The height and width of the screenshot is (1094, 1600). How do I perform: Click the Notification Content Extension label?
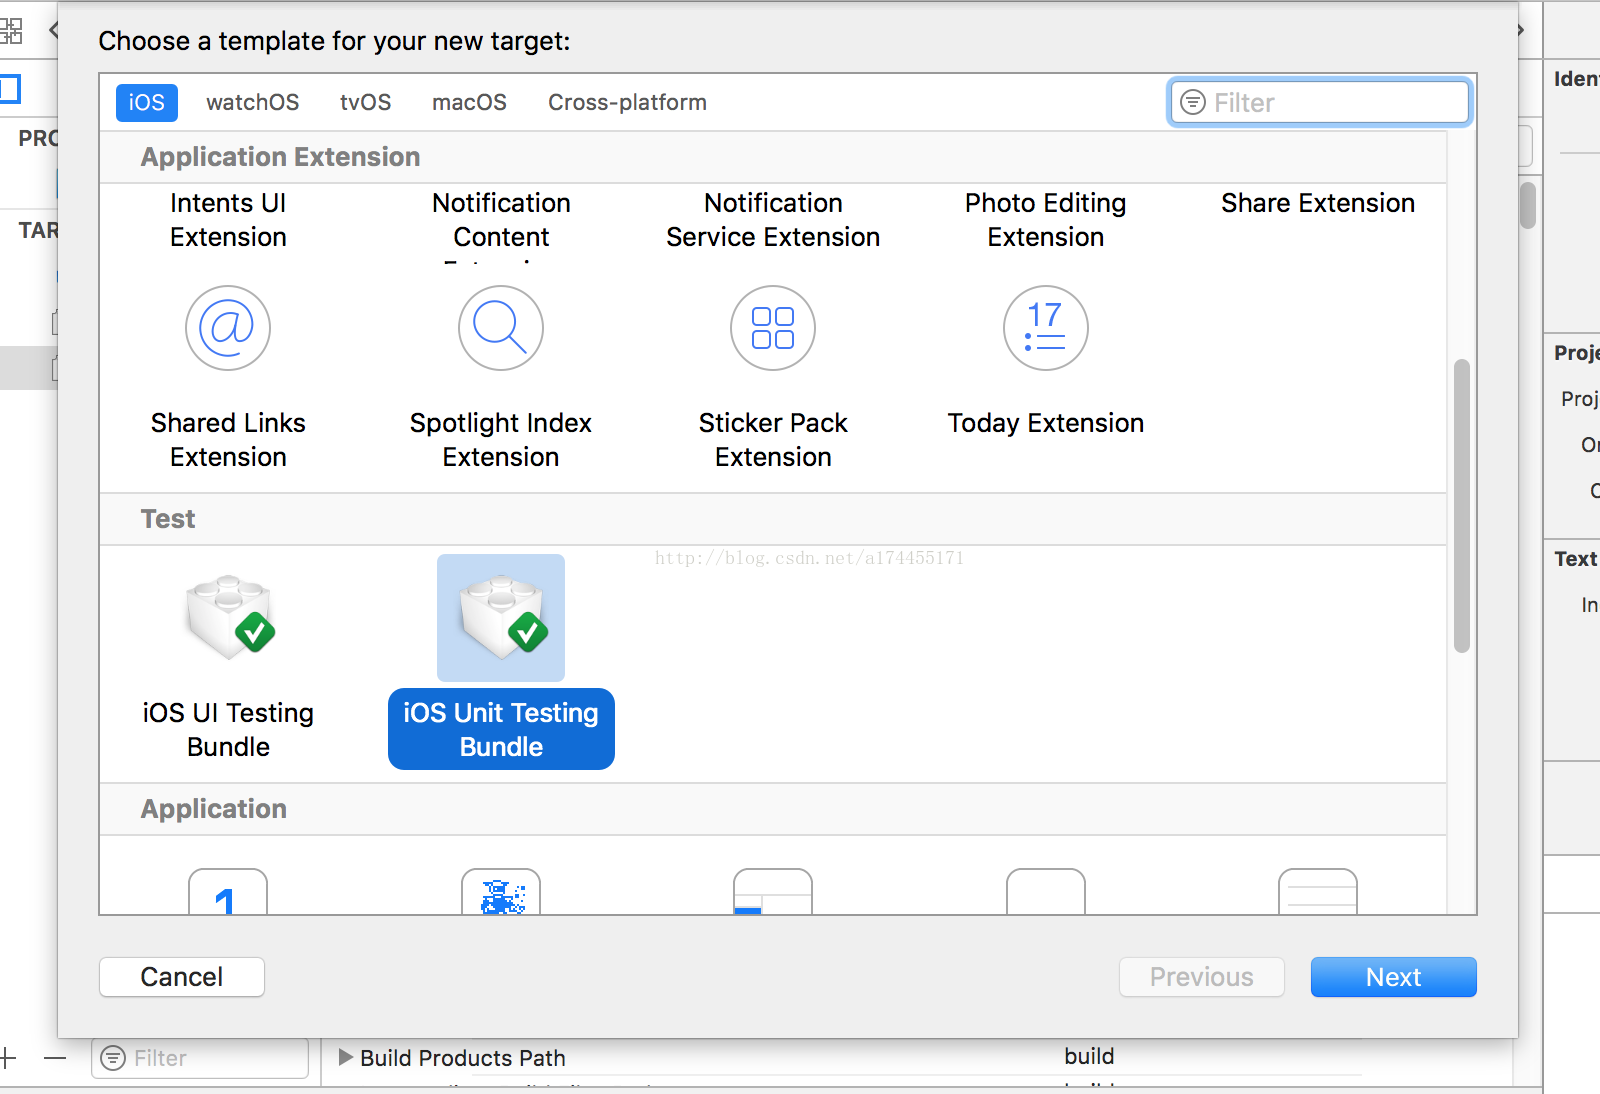(x=501, y=225)
